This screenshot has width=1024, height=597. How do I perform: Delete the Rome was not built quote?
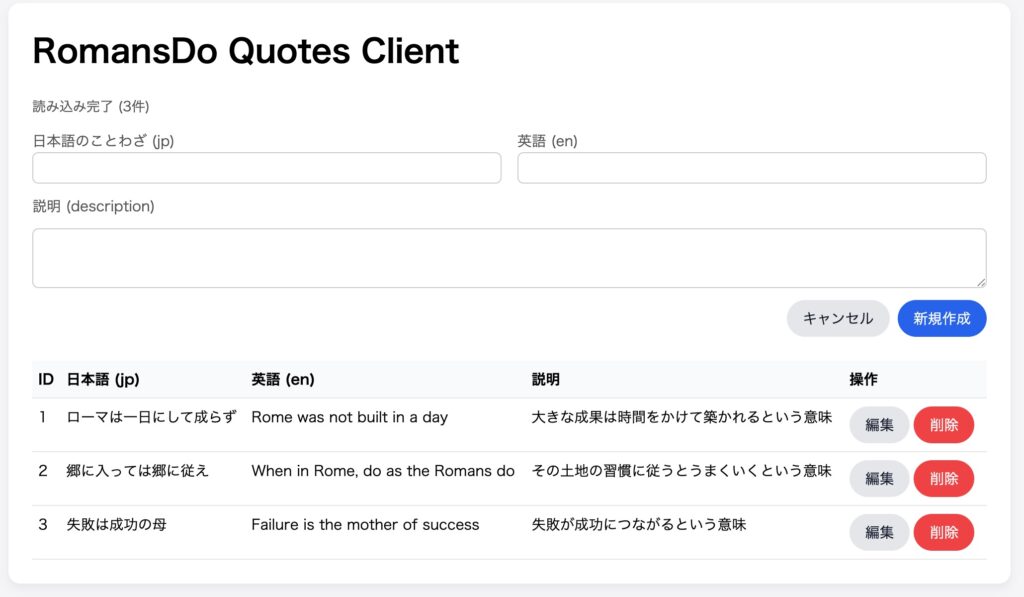[x=943, y=424]
